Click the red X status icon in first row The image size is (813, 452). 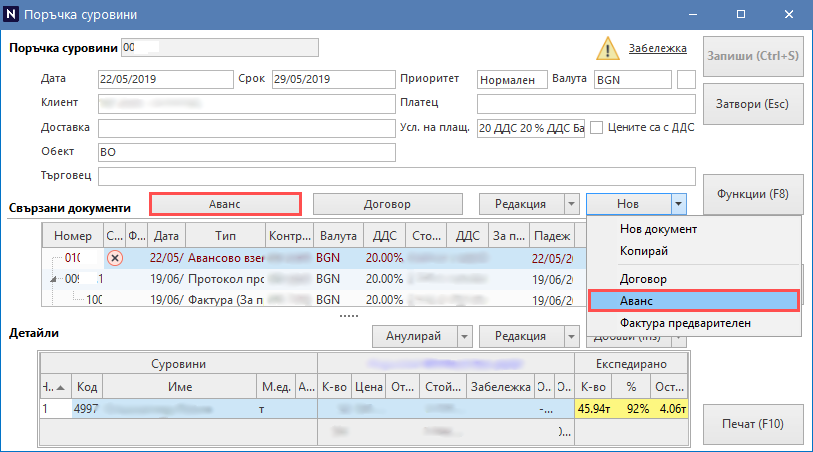coord(115,258)
